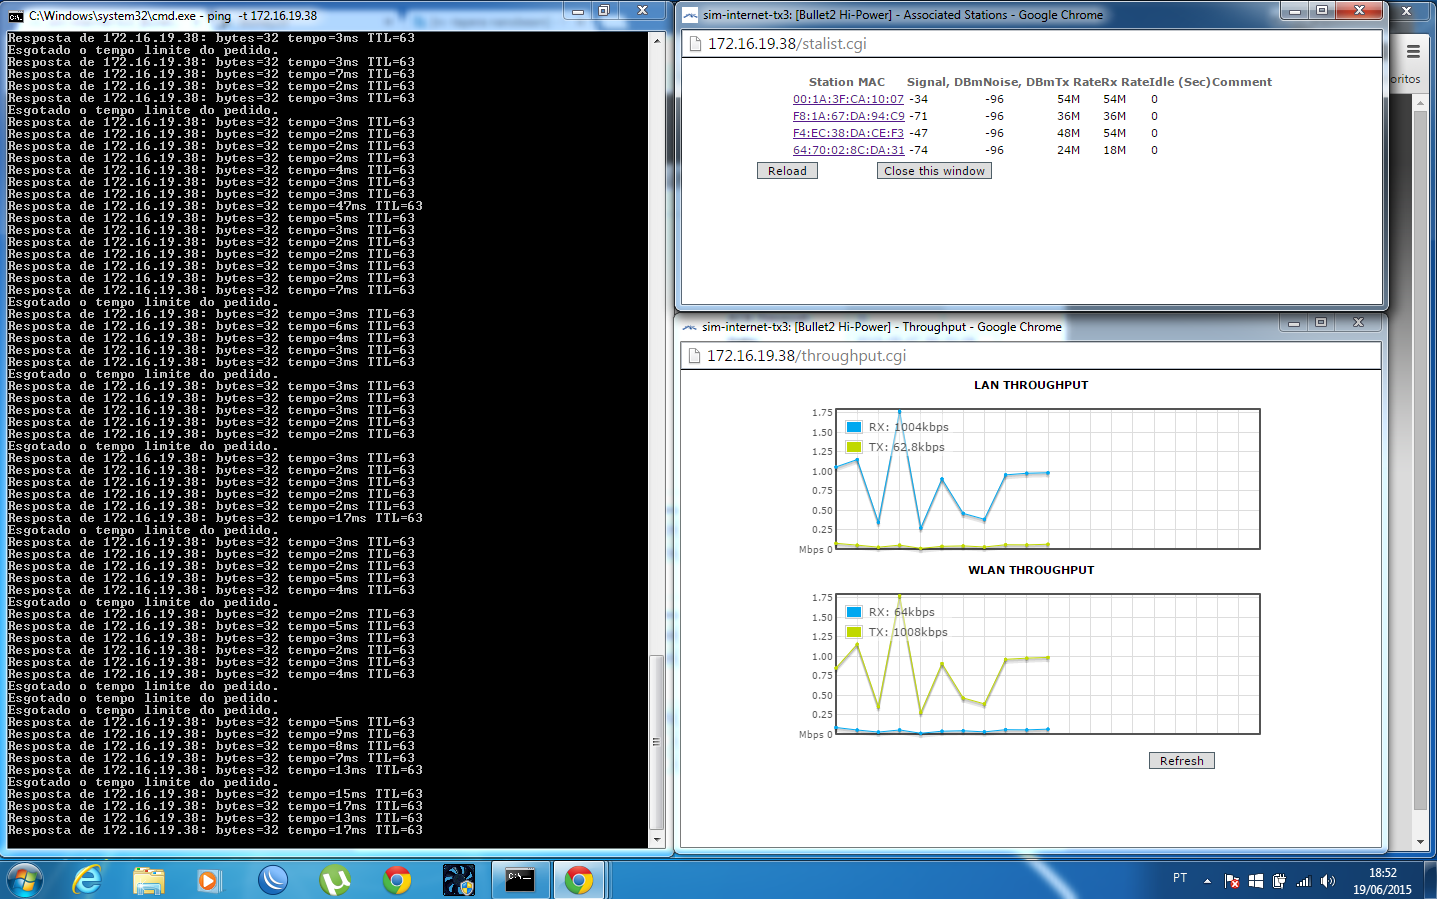Screen dimensions: 1437x899
Task: Open the taskbar clock showing 18:52
Action: [x=1383, y=881]
